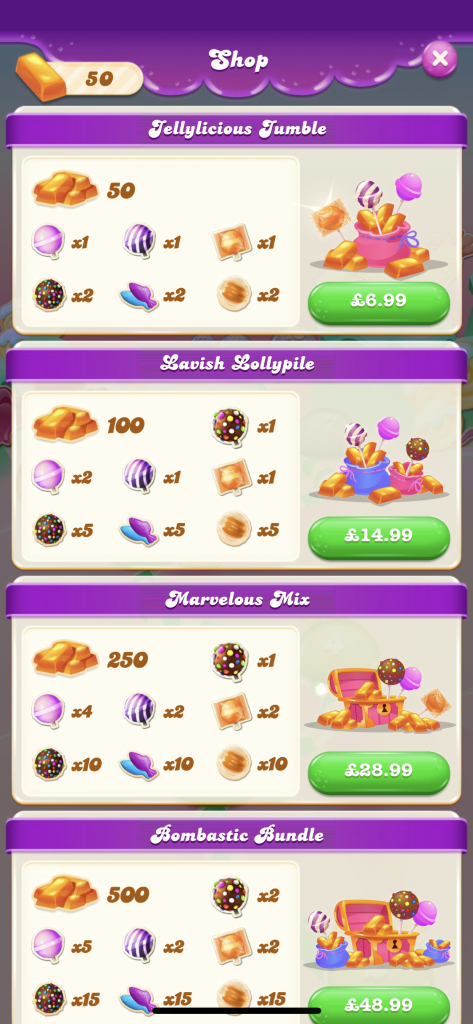Close the Shop with the X button
The width and height of the screenshot is (473, 1024).
[x=440, y=59]
